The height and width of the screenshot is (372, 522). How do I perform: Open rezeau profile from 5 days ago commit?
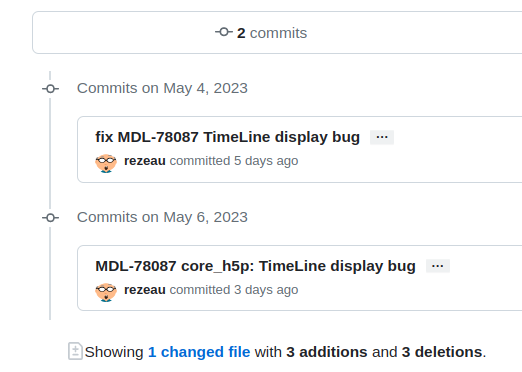coord(145,161)
